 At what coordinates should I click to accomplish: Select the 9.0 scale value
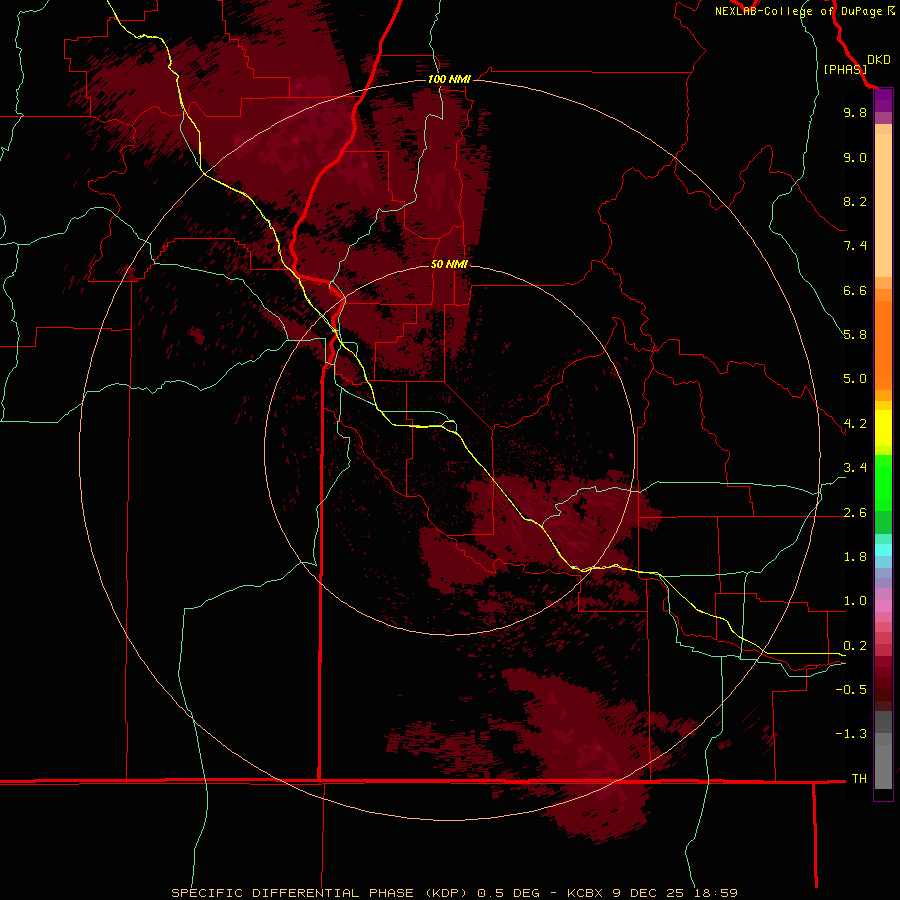(x=855, y=157)
